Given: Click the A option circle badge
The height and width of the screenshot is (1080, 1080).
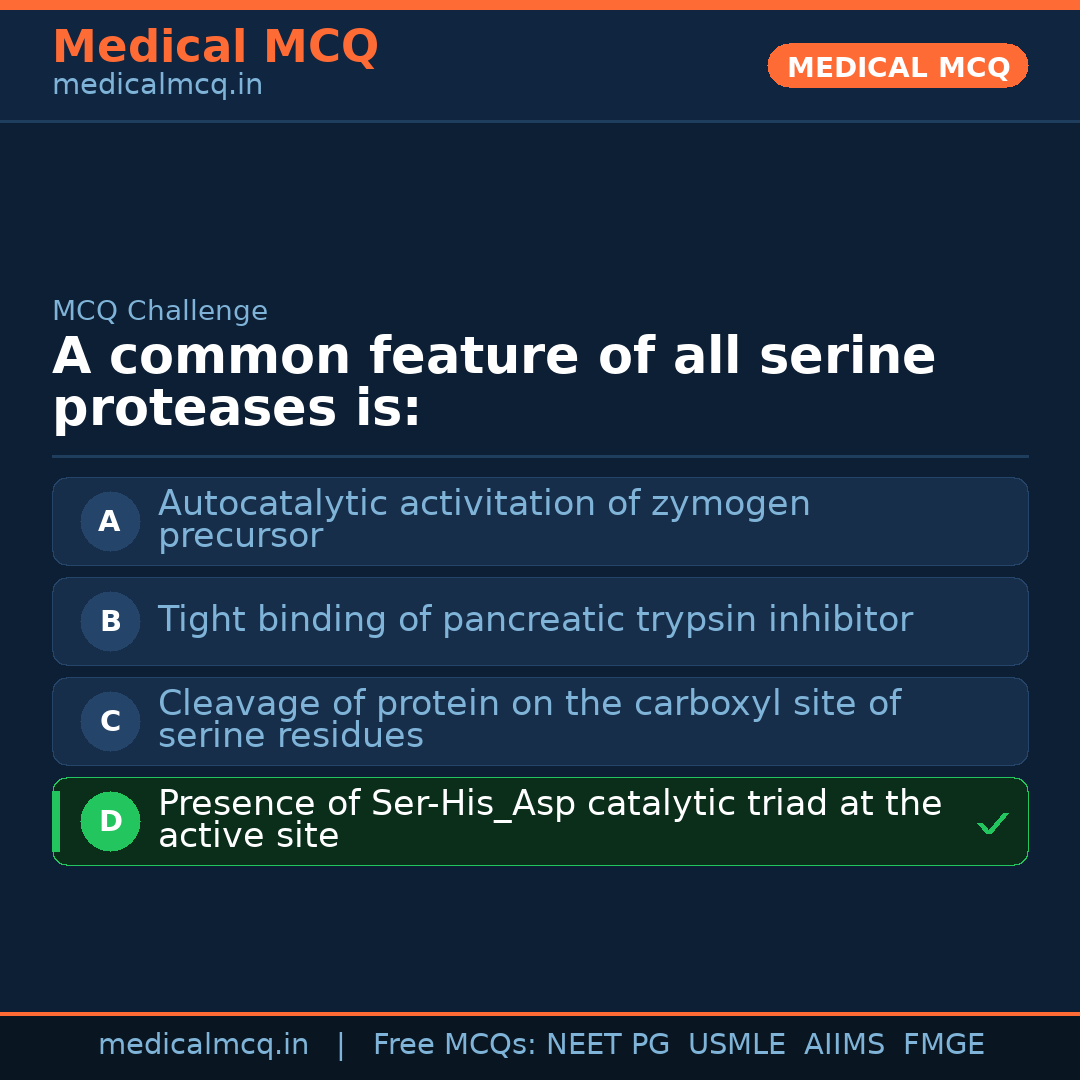Looking at the screenshot, I should 110,521.
